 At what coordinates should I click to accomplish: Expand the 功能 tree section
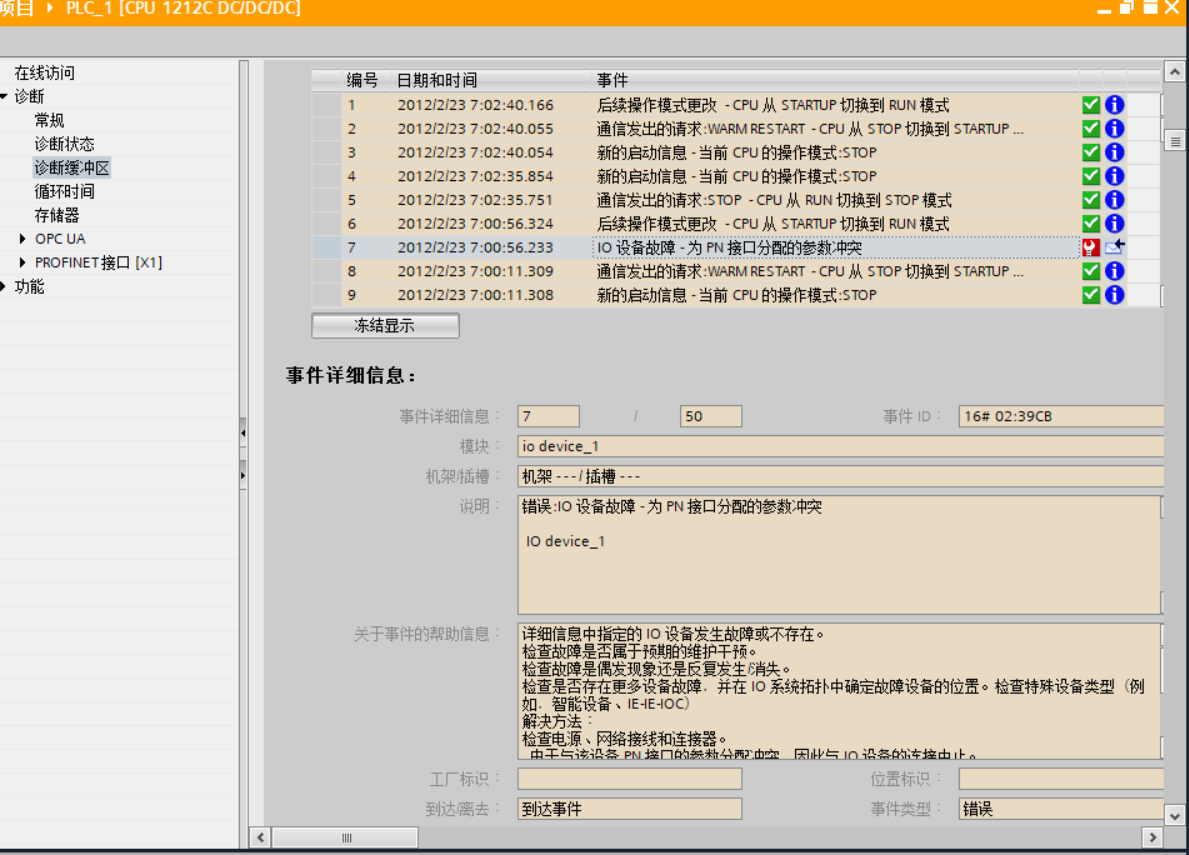[5, 287]
